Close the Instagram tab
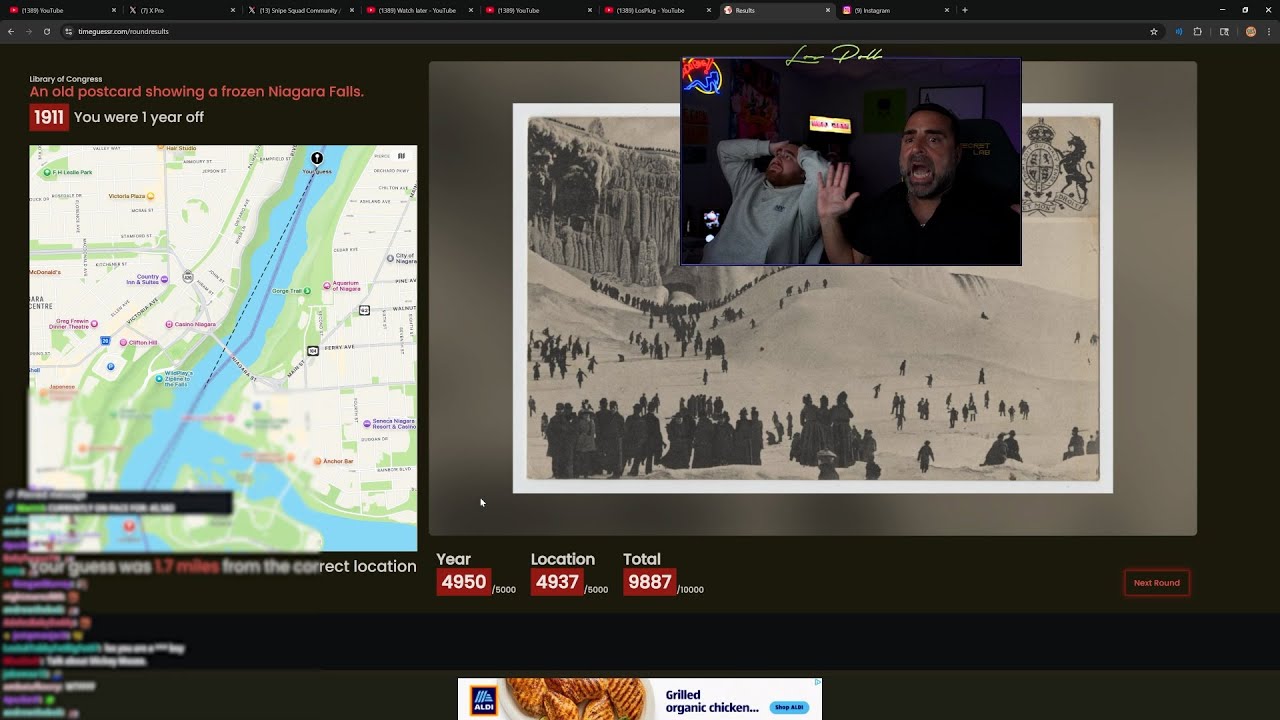Viewport: 1280px width, 720px height. tap(947, 10)
